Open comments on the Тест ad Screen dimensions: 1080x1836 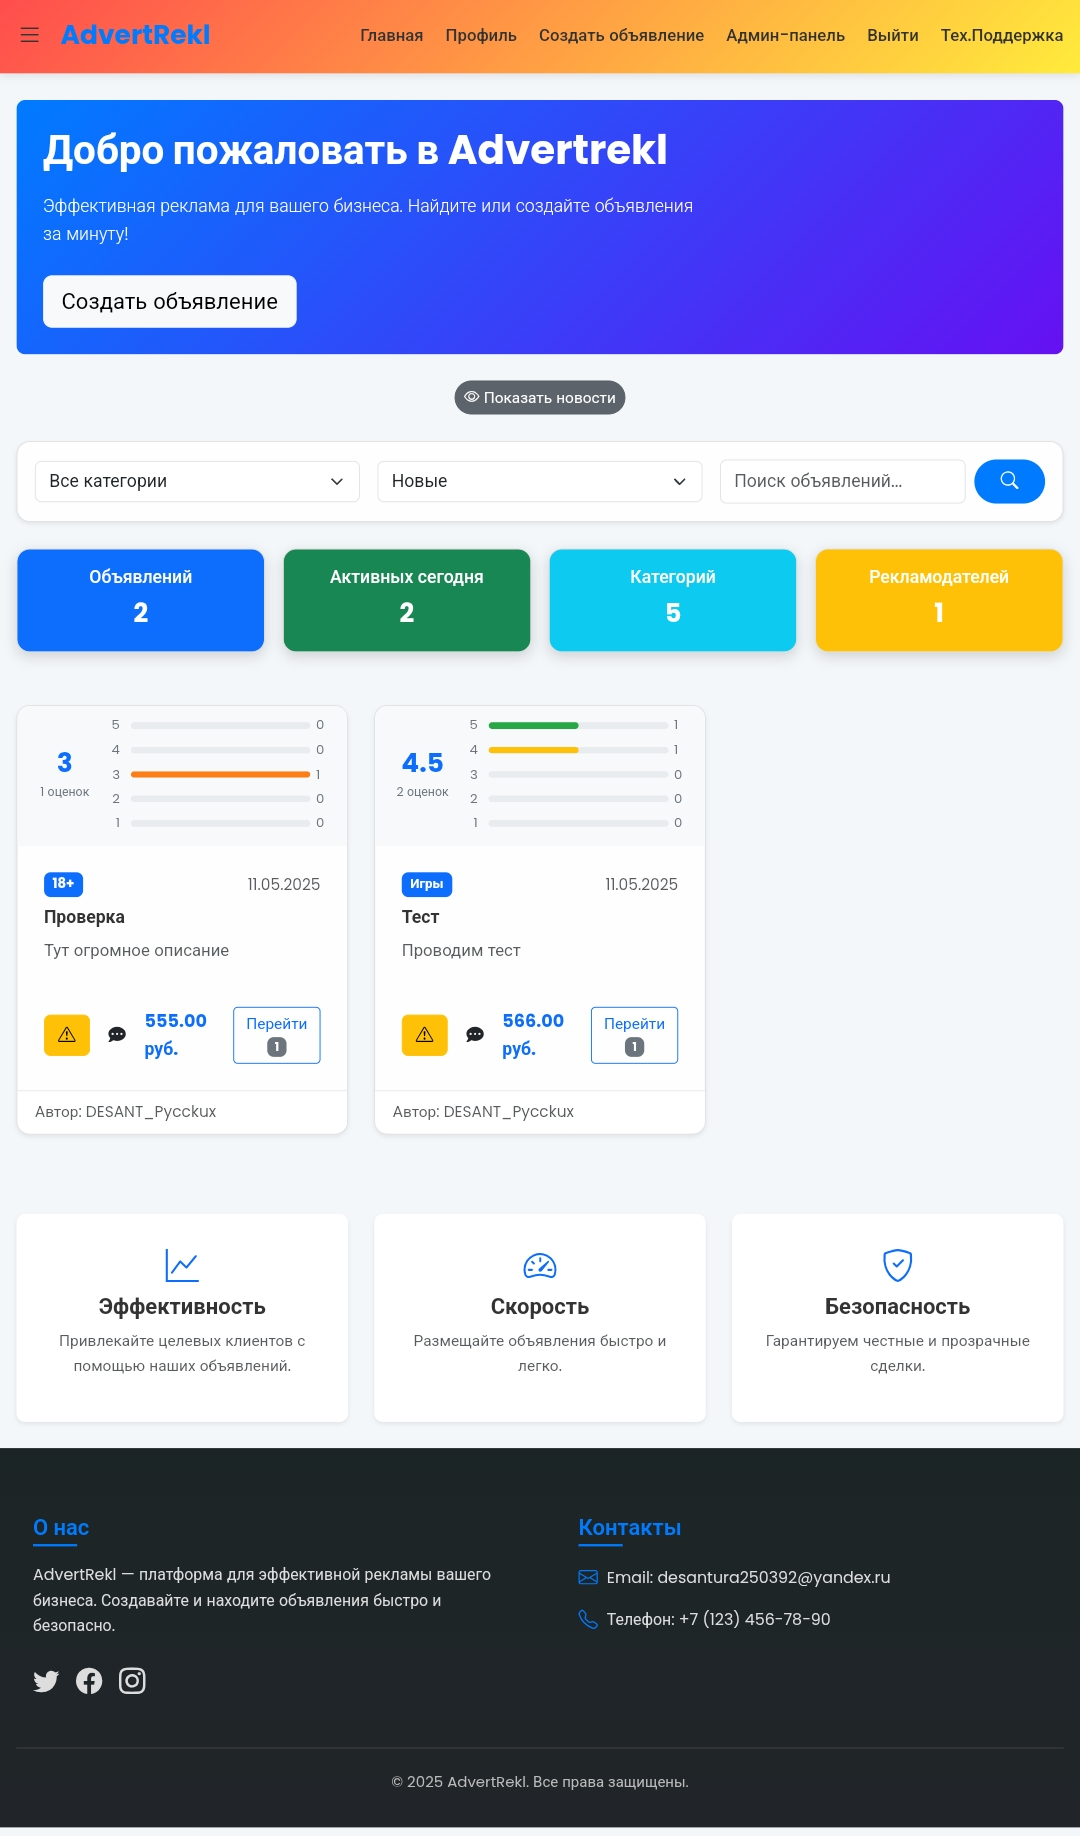475,1035
